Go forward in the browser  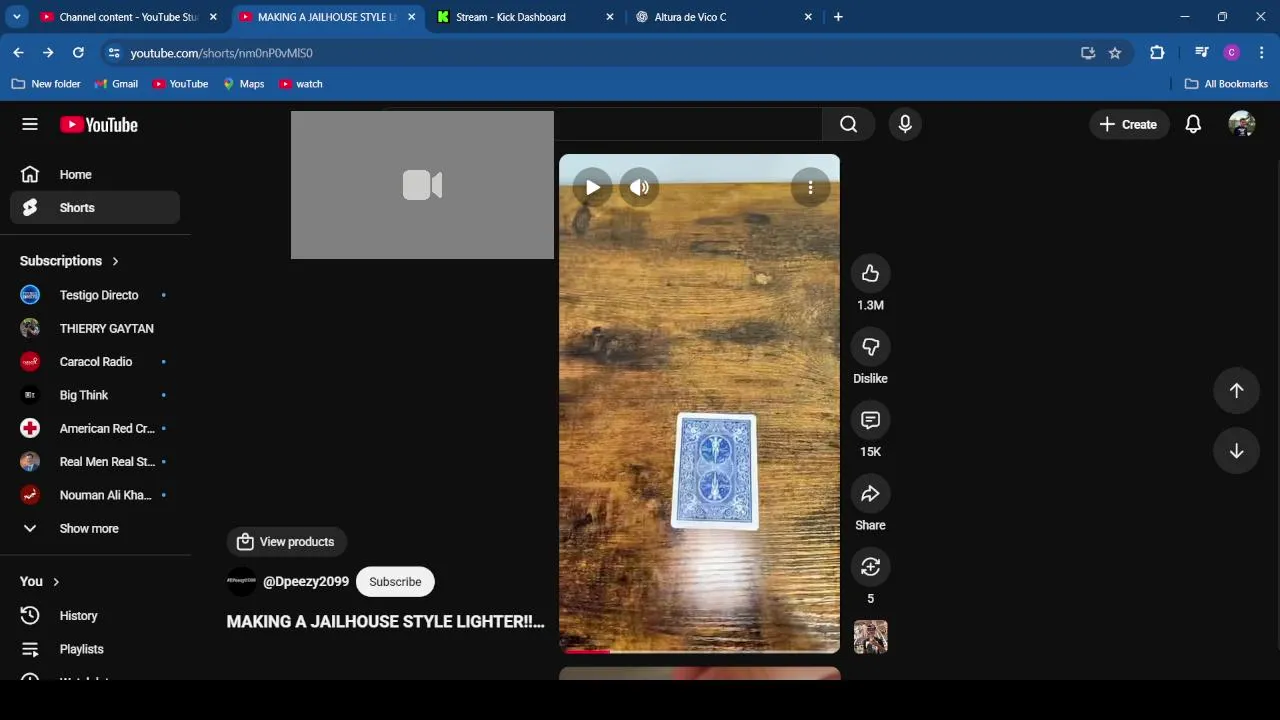48,53
